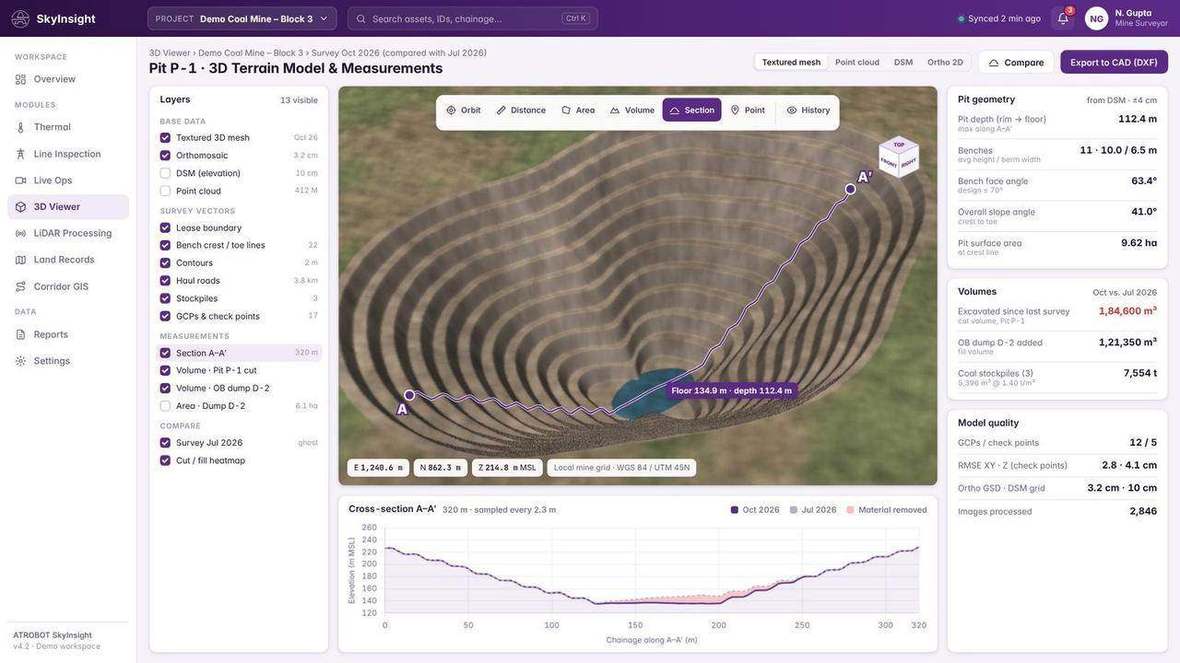Toggle the Textured 3D mesh layer
The height and width of the screenshot is (663, 1180).
165,138
